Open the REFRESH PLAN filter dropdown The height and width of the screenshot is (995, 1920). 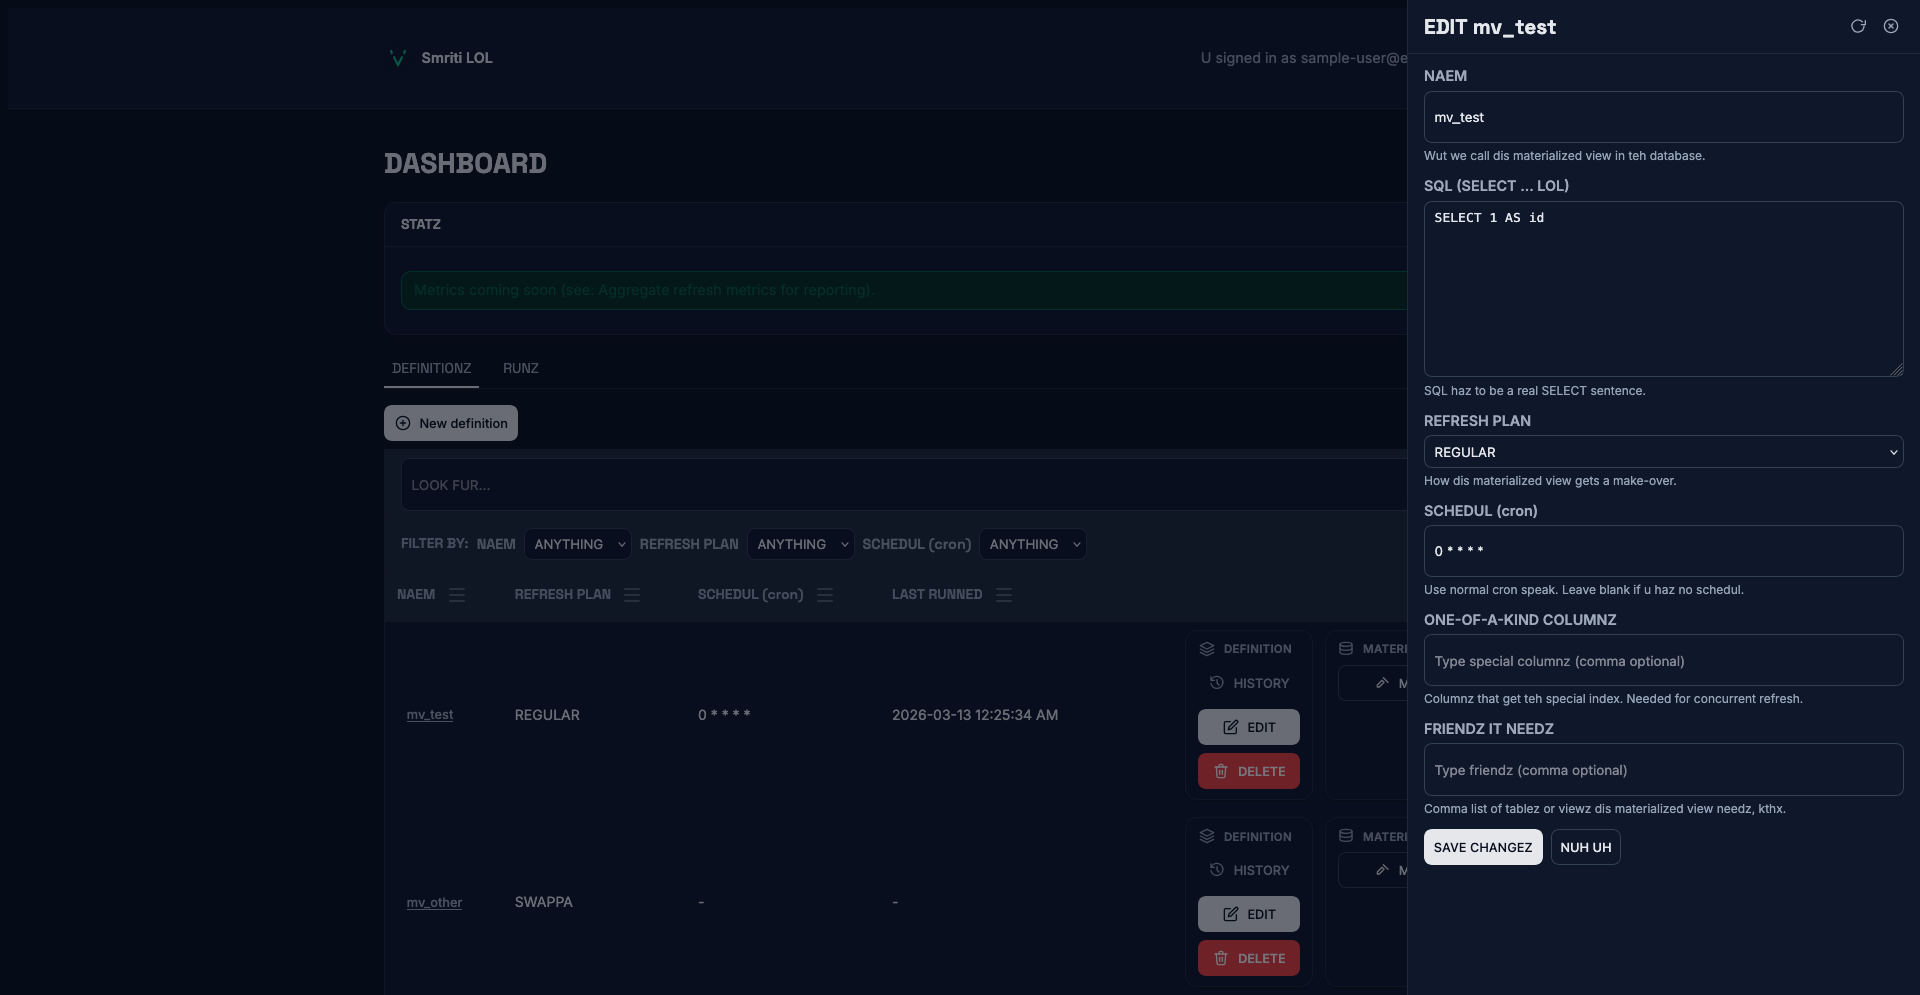click(x=800, y=544)
